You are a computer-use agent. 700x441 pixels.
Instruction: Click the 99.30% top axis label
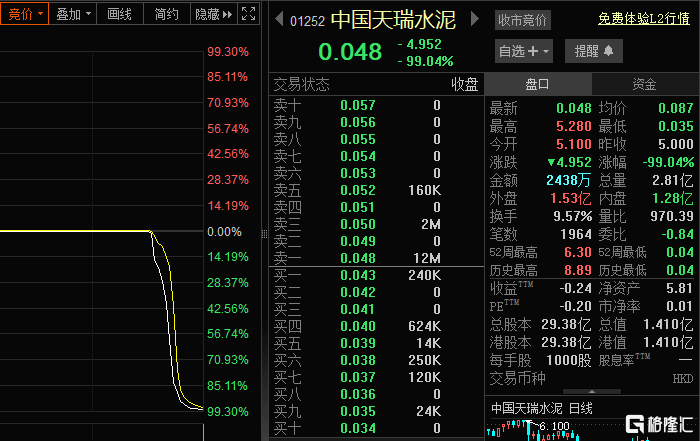tap(228, 52)
